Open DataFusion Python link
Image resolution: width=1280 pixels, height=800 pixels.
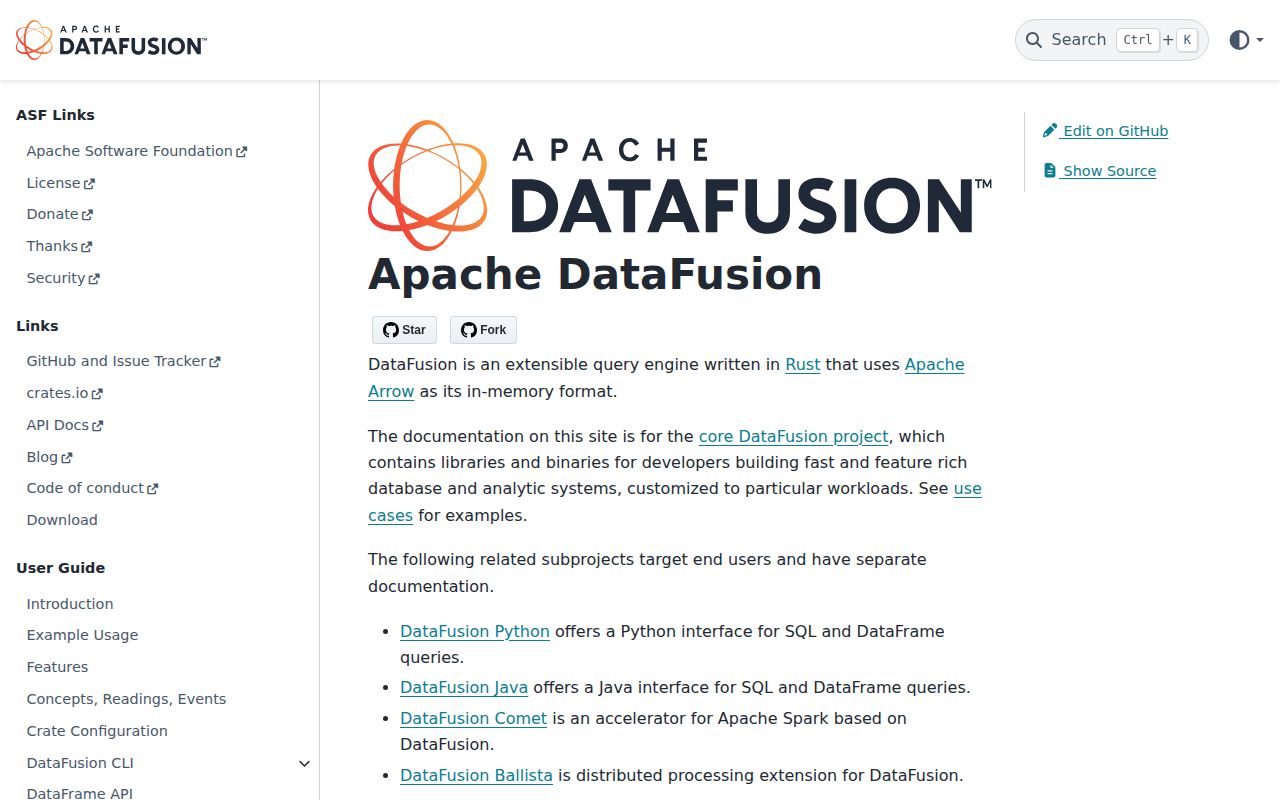click(x=475, y=632)
